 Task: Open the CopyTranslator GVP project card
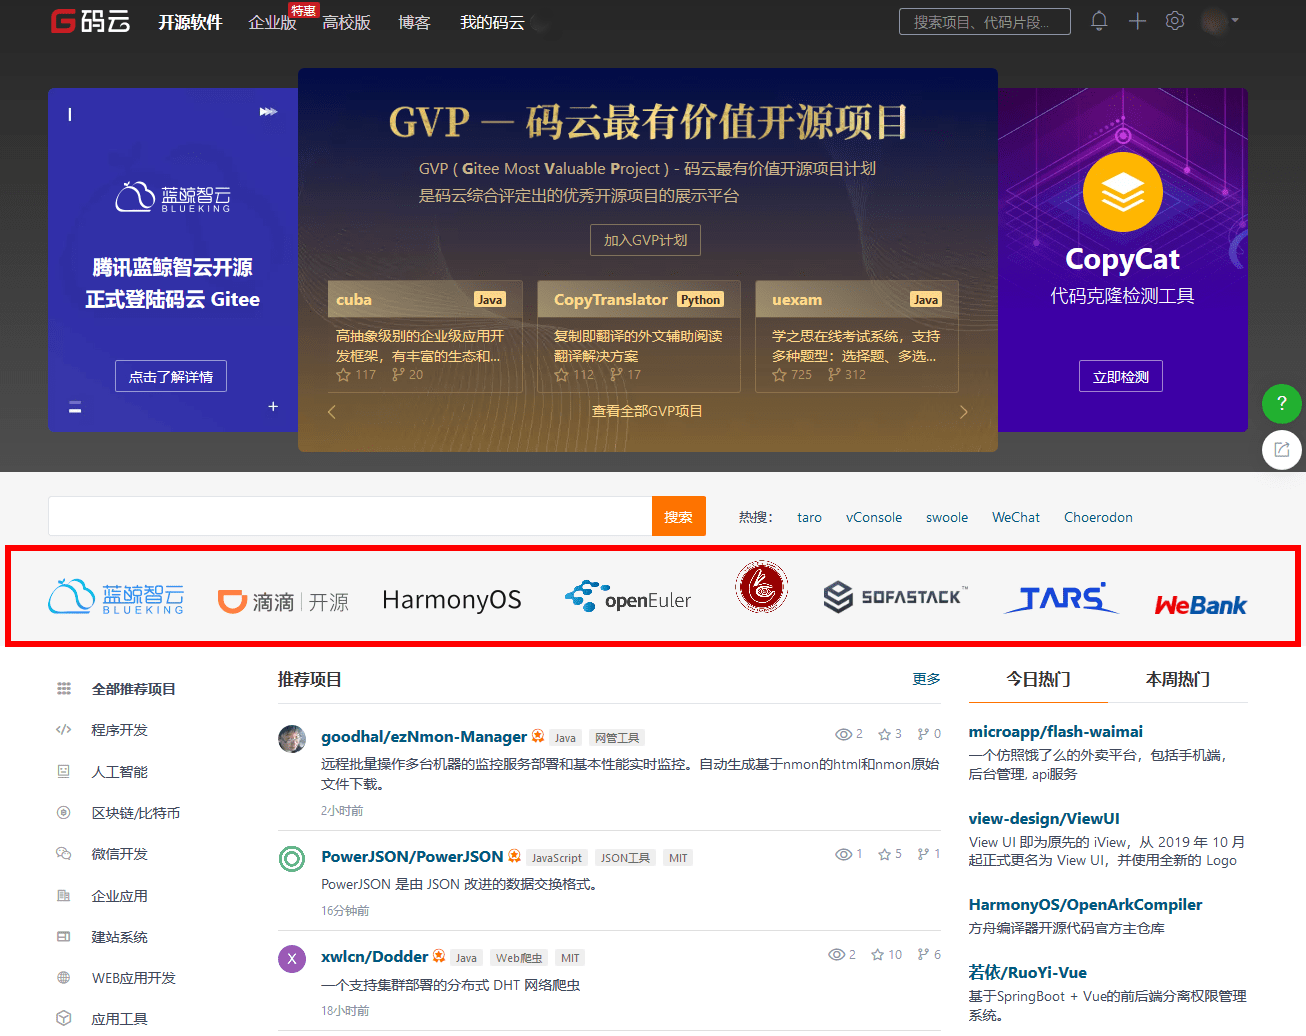coord(639,336)
